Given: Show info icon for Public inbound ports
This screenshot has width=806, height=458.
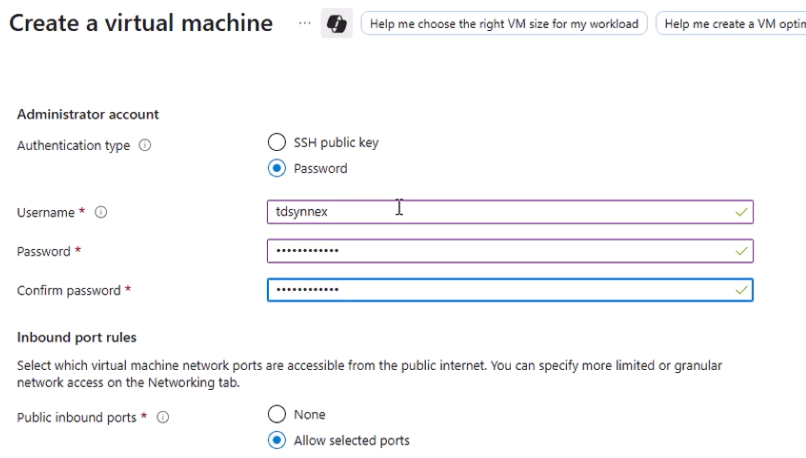Looking at the screenshot, I should pos(162,417).
